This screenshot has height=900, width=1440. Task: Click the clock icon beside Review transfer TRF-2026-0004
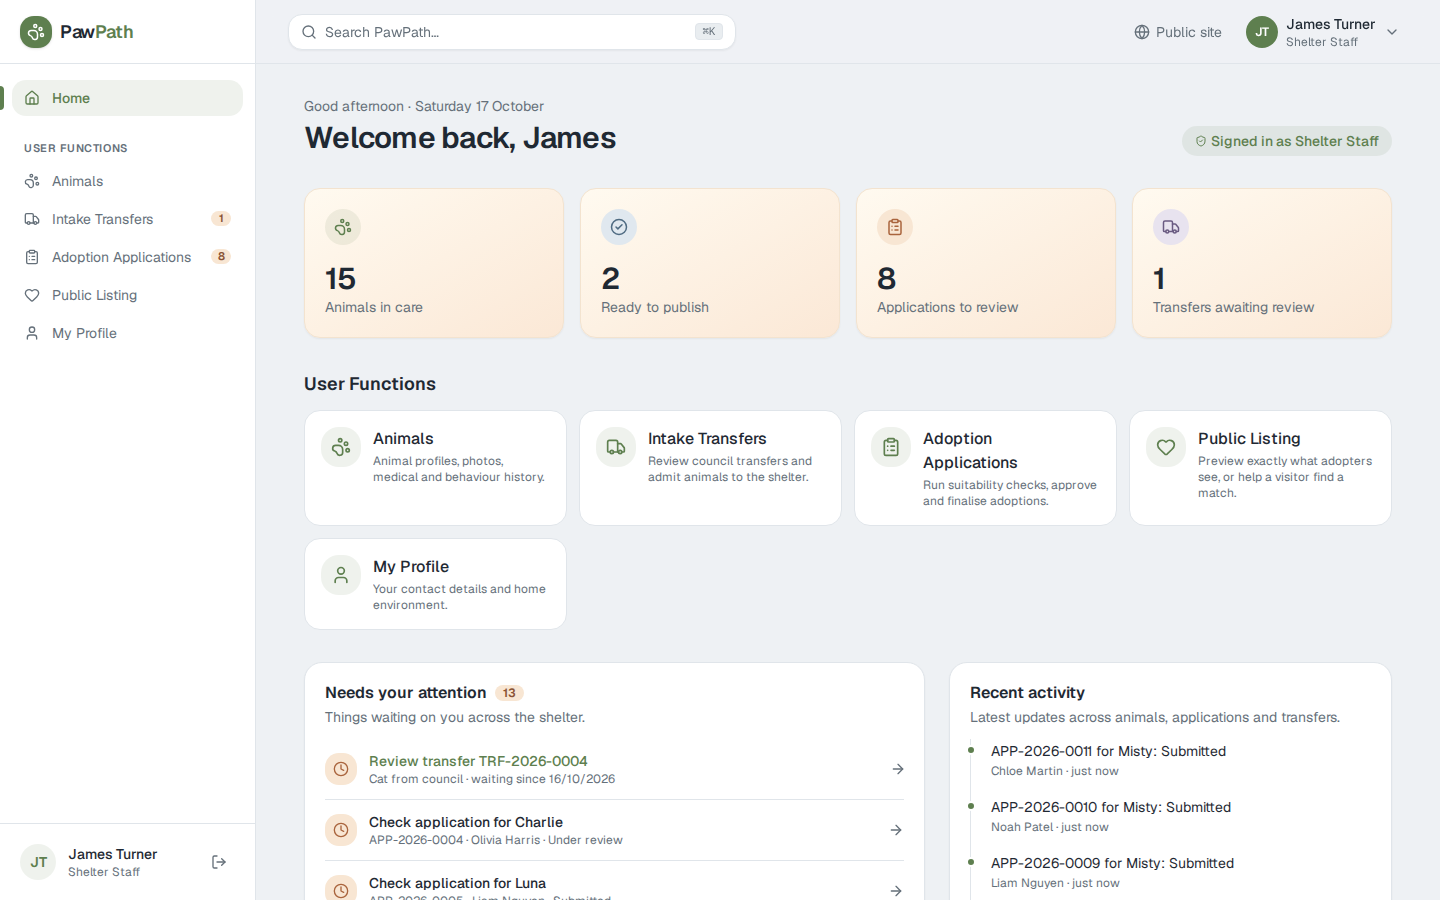click(341, 769)
